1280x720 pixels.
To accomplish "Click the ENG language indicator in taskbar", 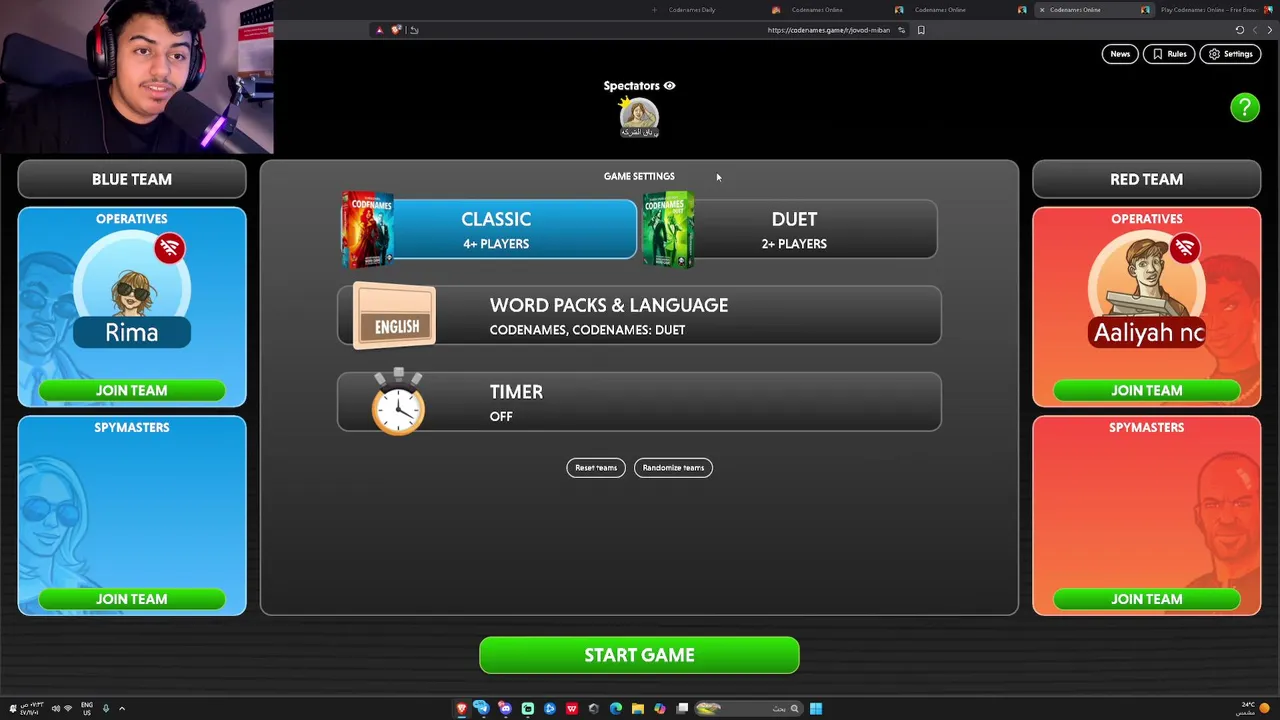I will pyautogui.click(x=87, y=709).
